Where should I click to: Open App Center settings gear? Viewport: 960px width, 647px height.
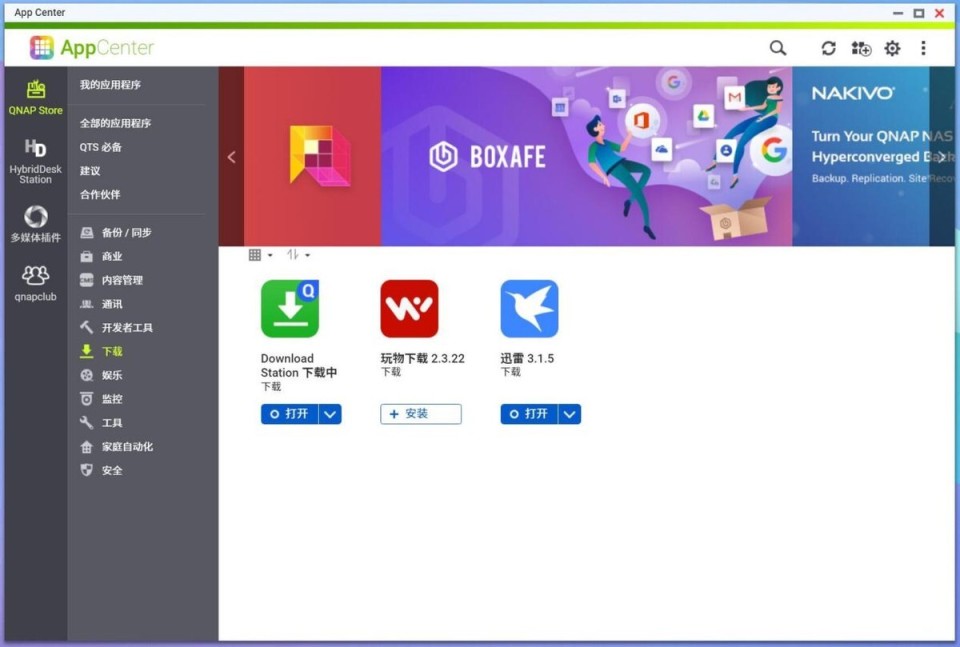[892, 48]
